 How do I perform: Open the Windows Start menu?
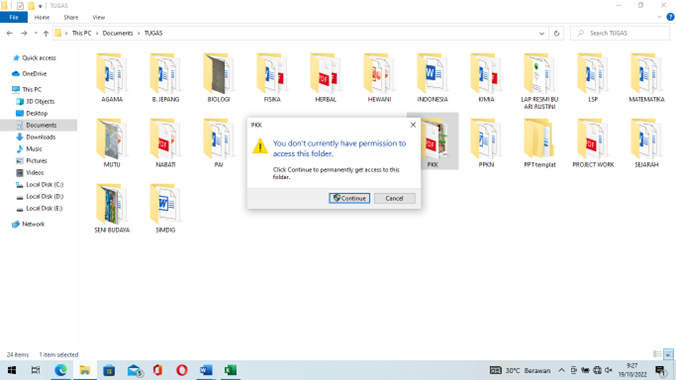[12, 370]
